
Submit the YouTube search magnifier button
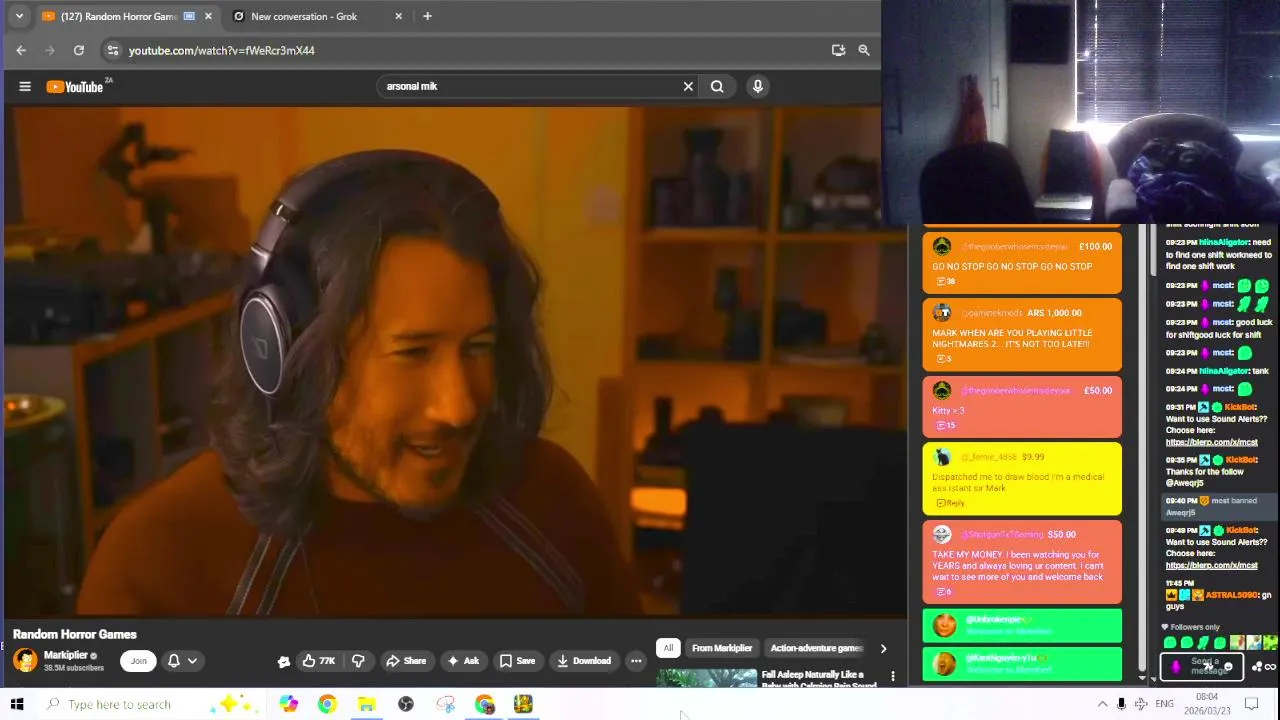click(717, 86)
